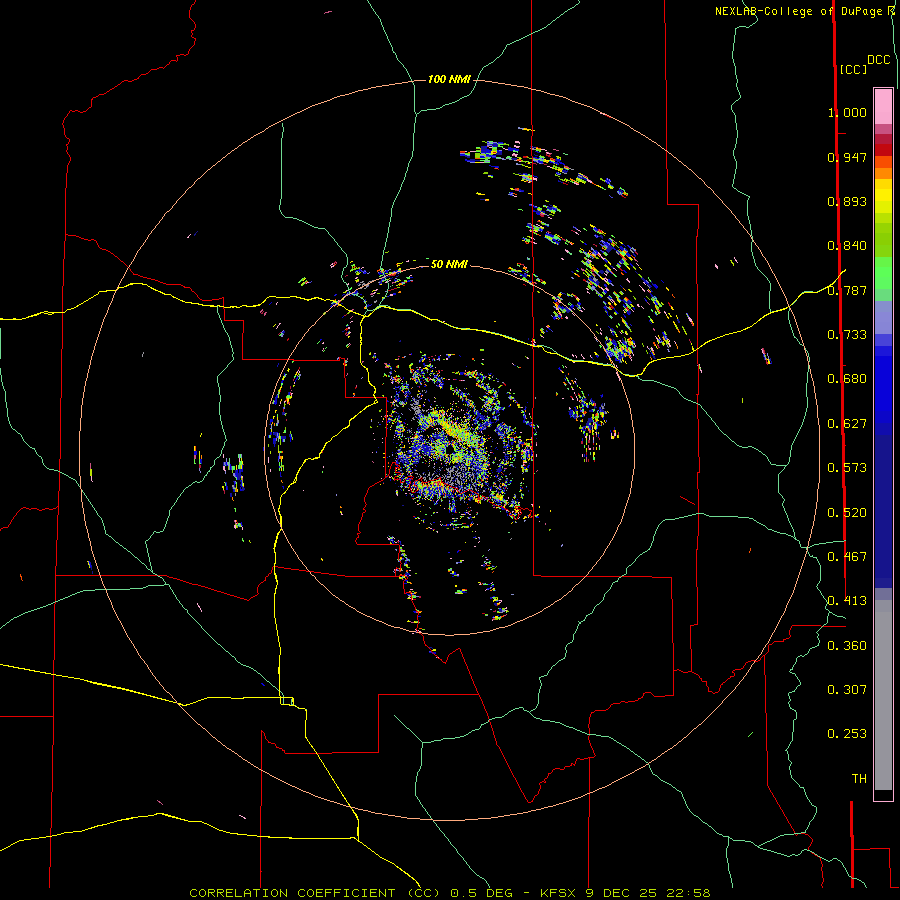
Task: Click the TH threshold label
Action: tap(859, 779)
